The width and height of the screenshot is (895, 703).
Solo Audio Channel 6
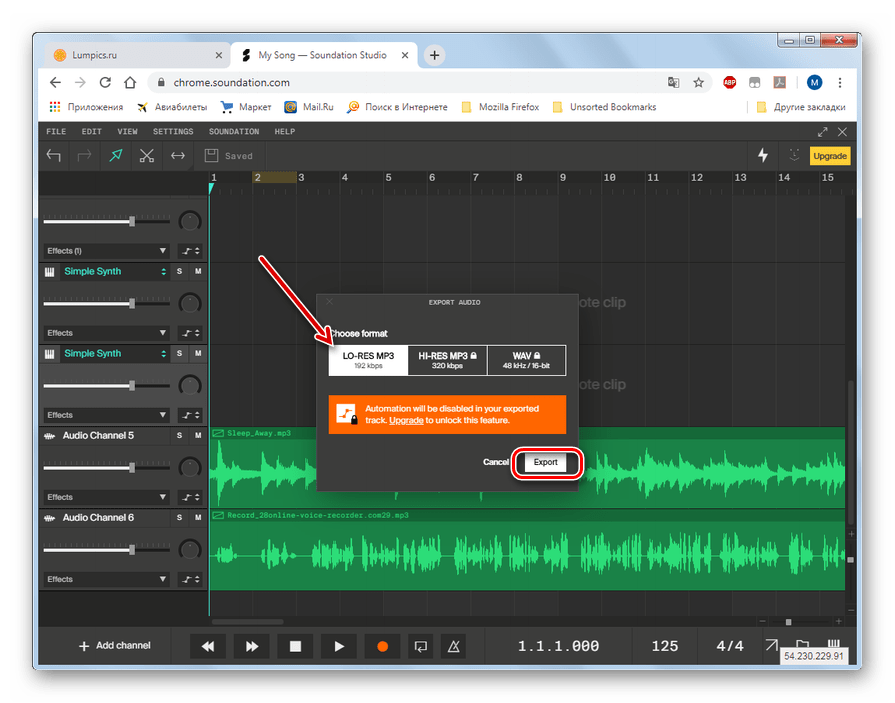point(180,518)
